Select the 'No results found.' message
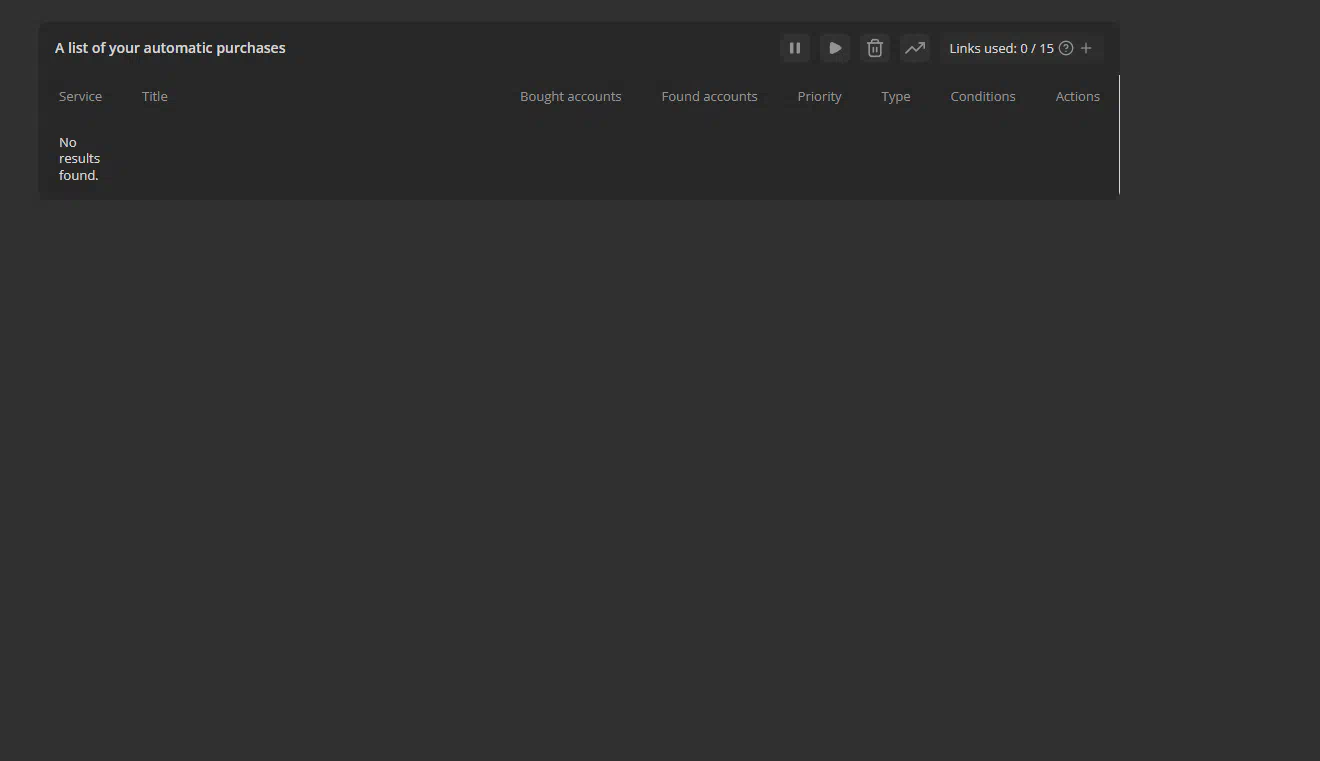This screenshot has height=761, width=1320. point(79,159)
